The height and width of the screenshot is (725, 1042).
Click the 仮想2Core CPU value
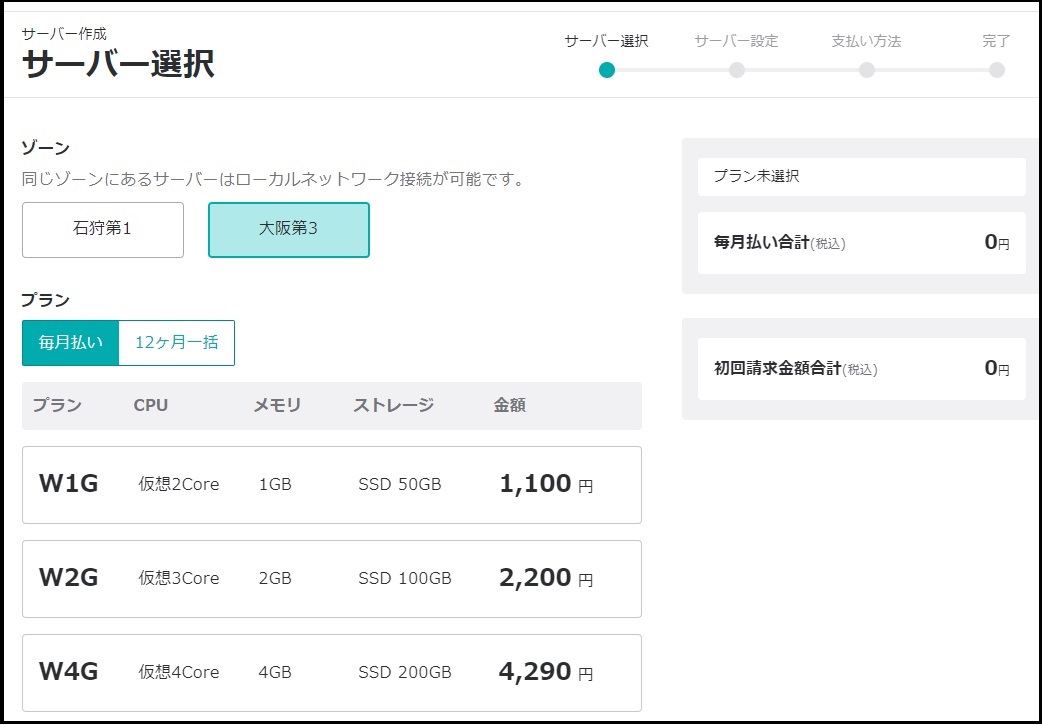pyautogui.click(x=179, y=484)
